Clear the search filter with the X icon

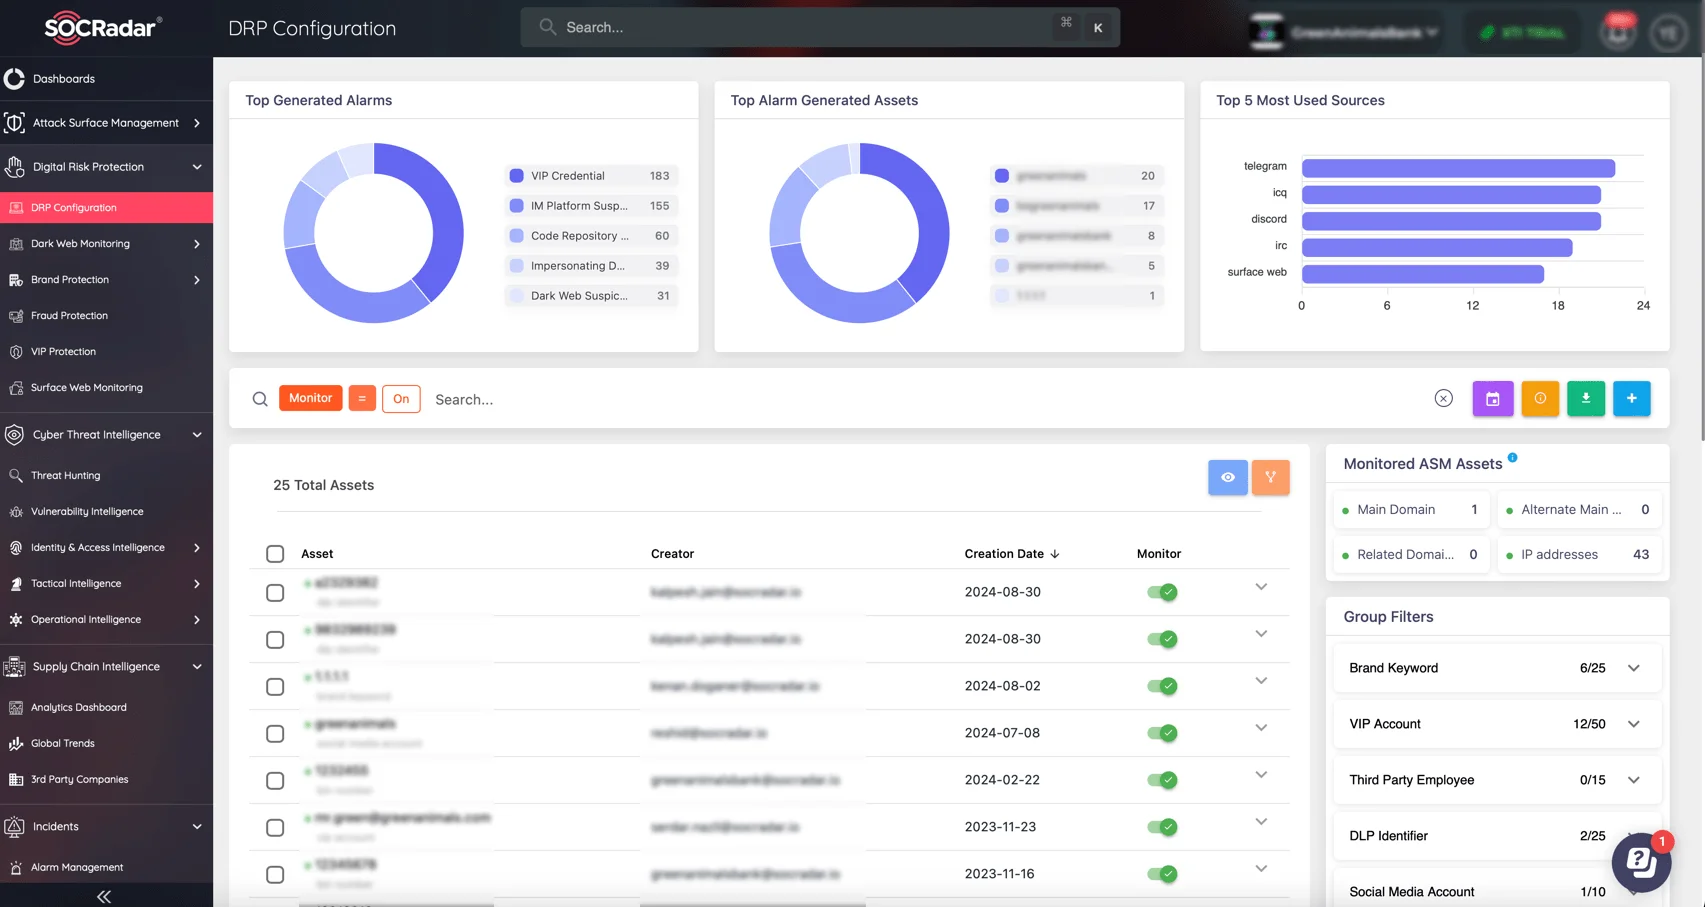1443,398
